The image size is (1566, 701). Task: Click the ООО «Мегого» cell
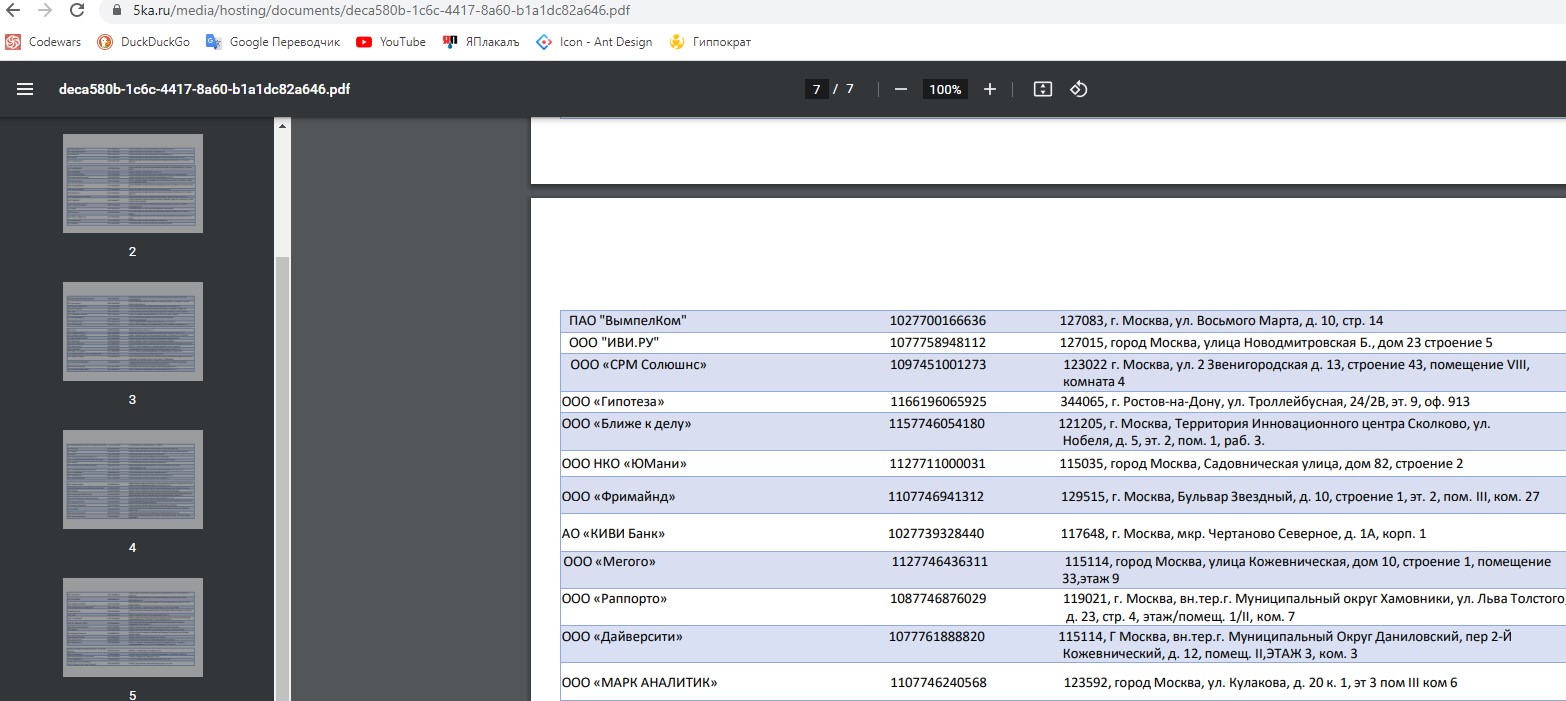[x=610, y=562]
